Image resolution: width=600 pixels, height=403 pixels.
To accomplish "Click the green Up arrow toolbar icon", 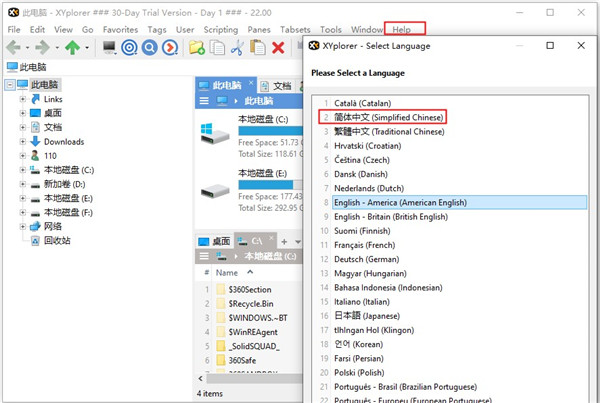I will point(72,47).
